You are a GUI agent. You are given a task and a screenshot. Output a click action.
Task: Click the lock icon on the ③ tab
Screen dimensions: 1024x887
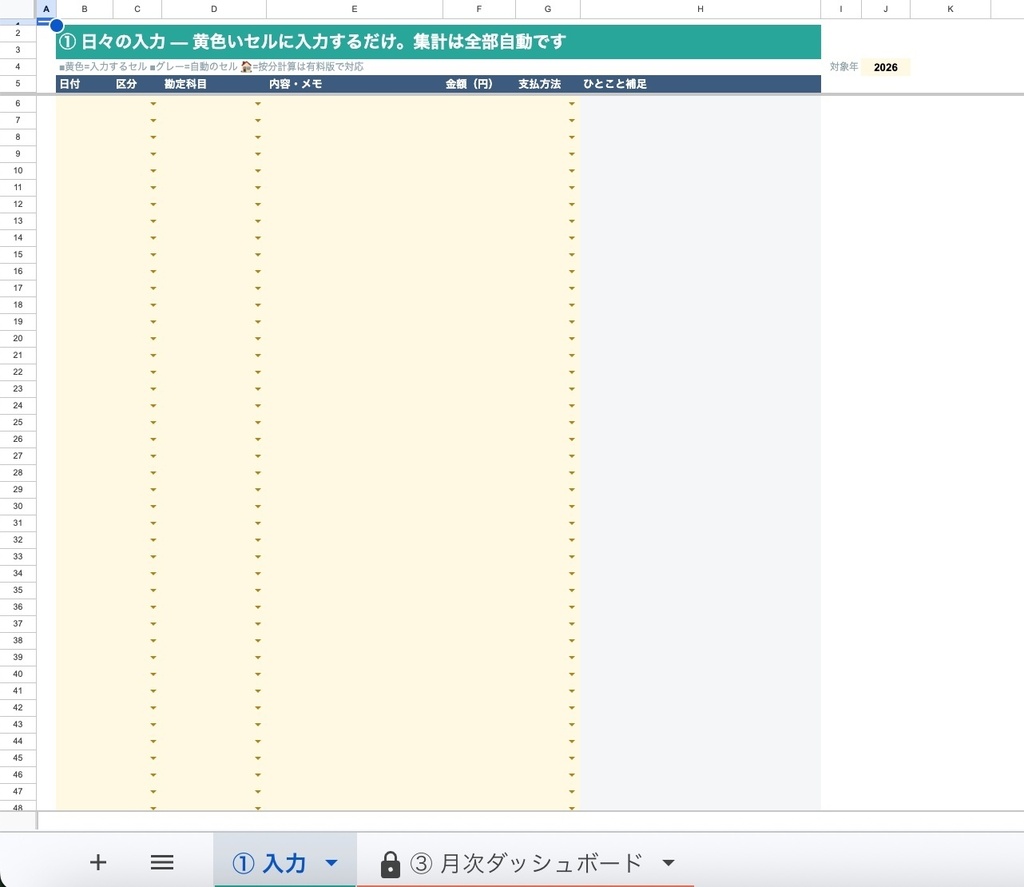[x=390, y=864]
